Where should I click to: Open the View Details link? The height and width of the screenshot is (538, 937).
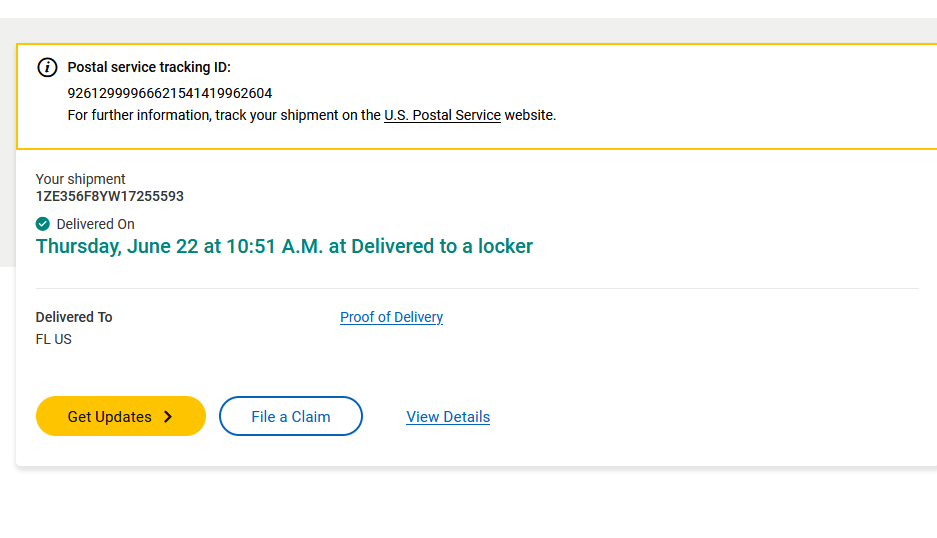point(448,417)
